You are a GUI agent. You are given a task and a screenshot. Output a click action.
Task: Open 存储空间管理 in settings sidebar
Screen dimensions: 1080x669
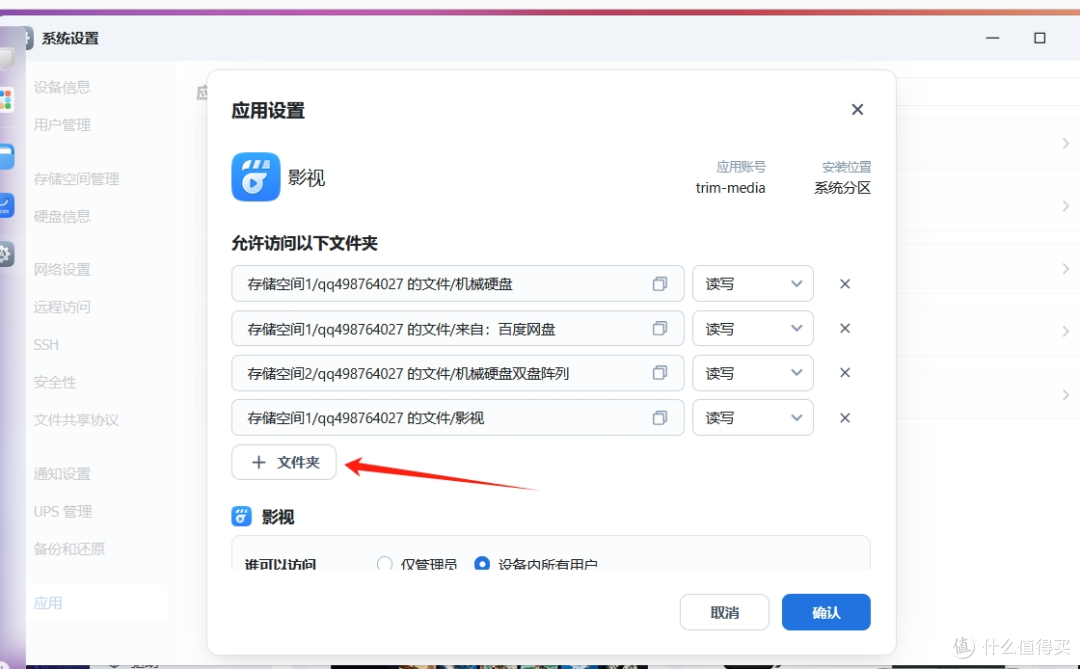pos(76,179)
